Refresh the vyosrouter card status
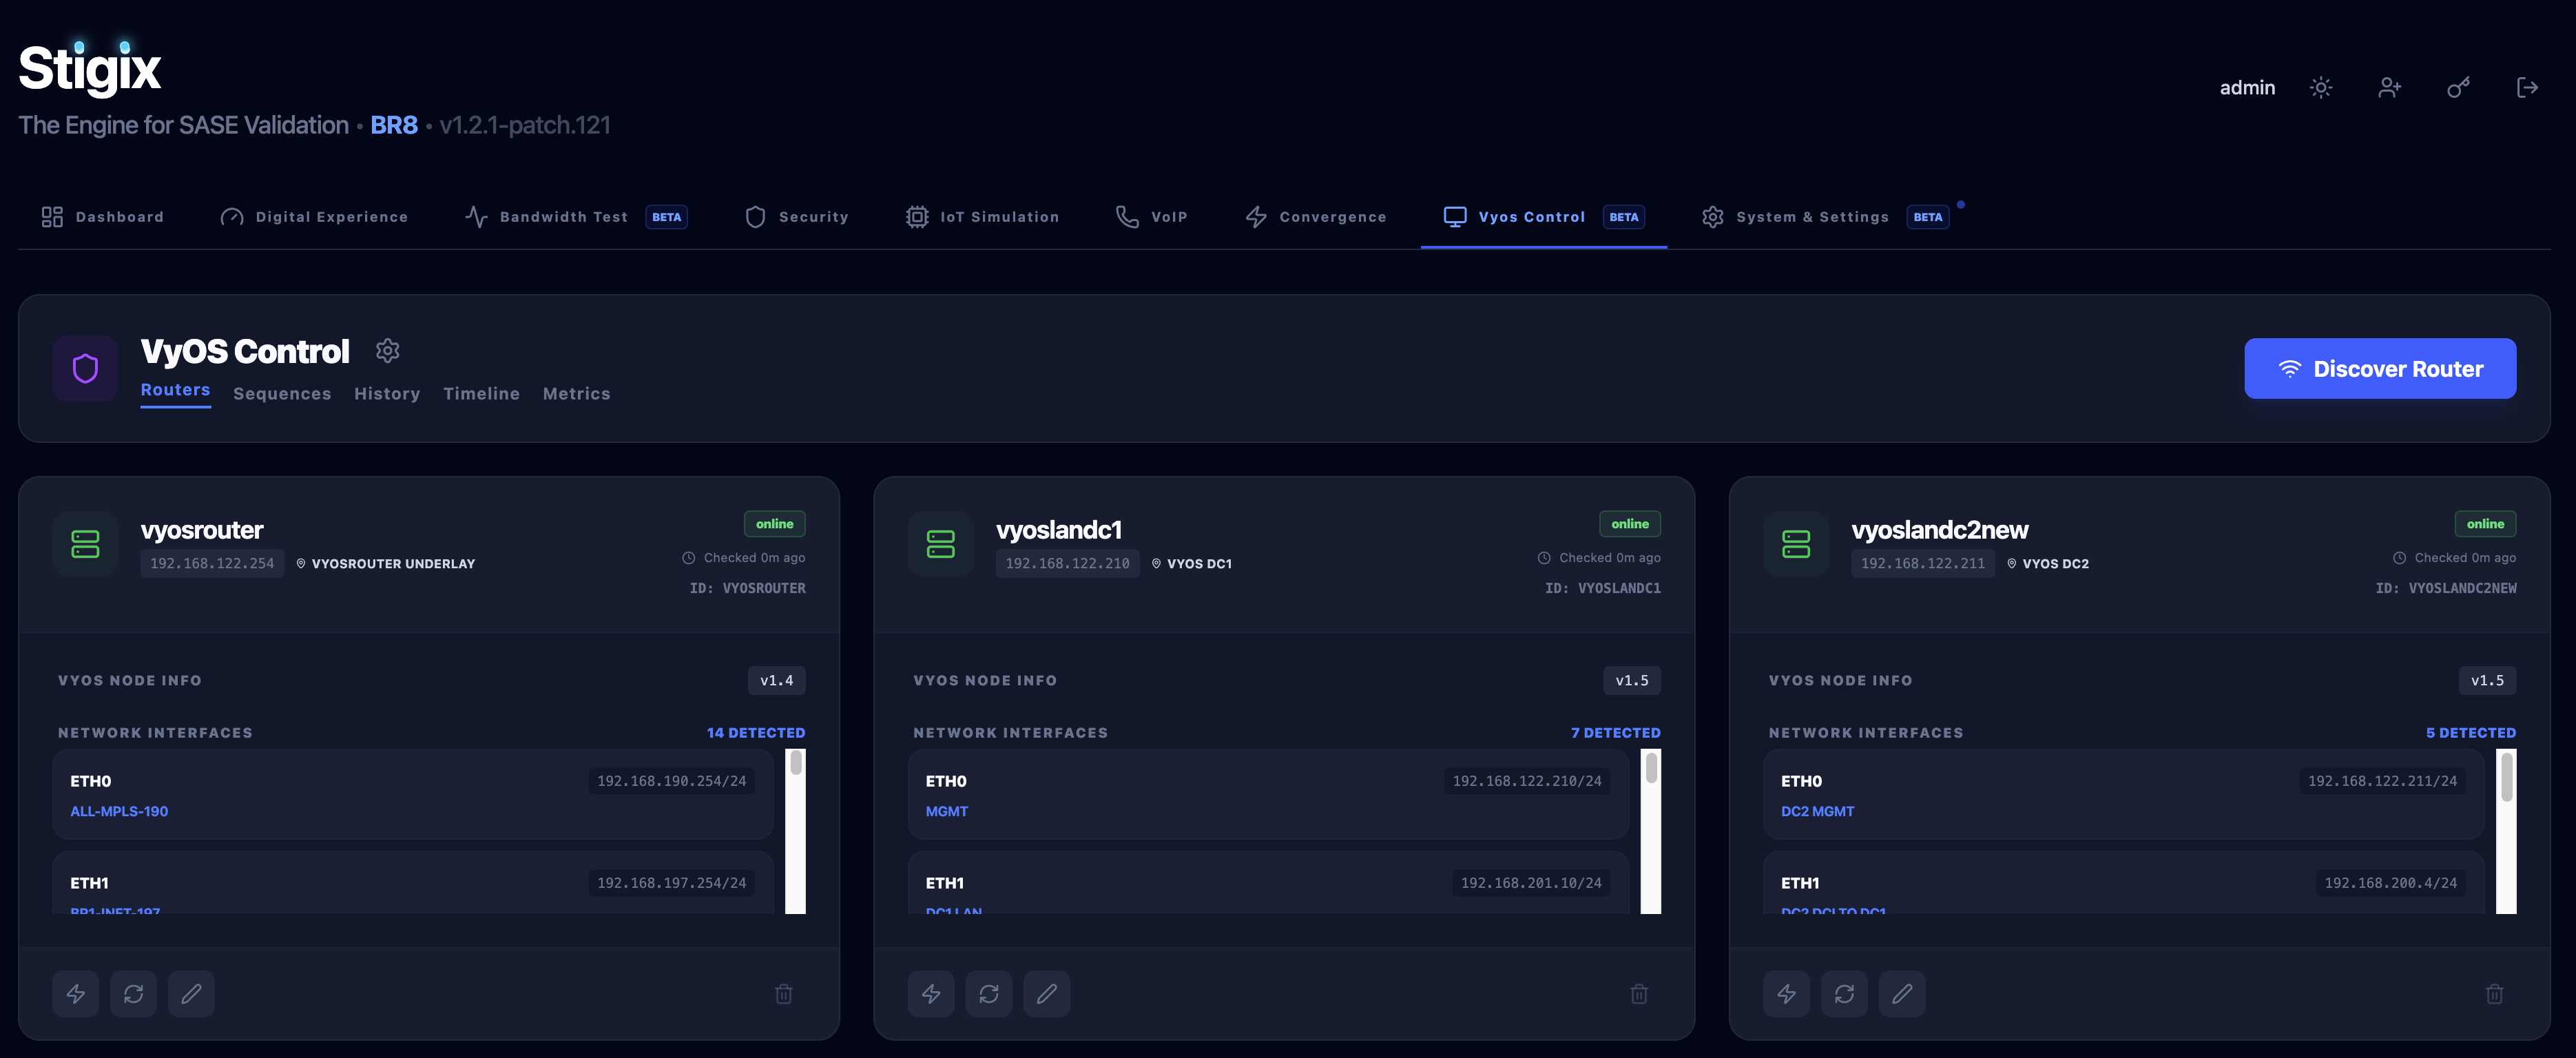Screen dimensions: 2576x1058 coord(133,993)
